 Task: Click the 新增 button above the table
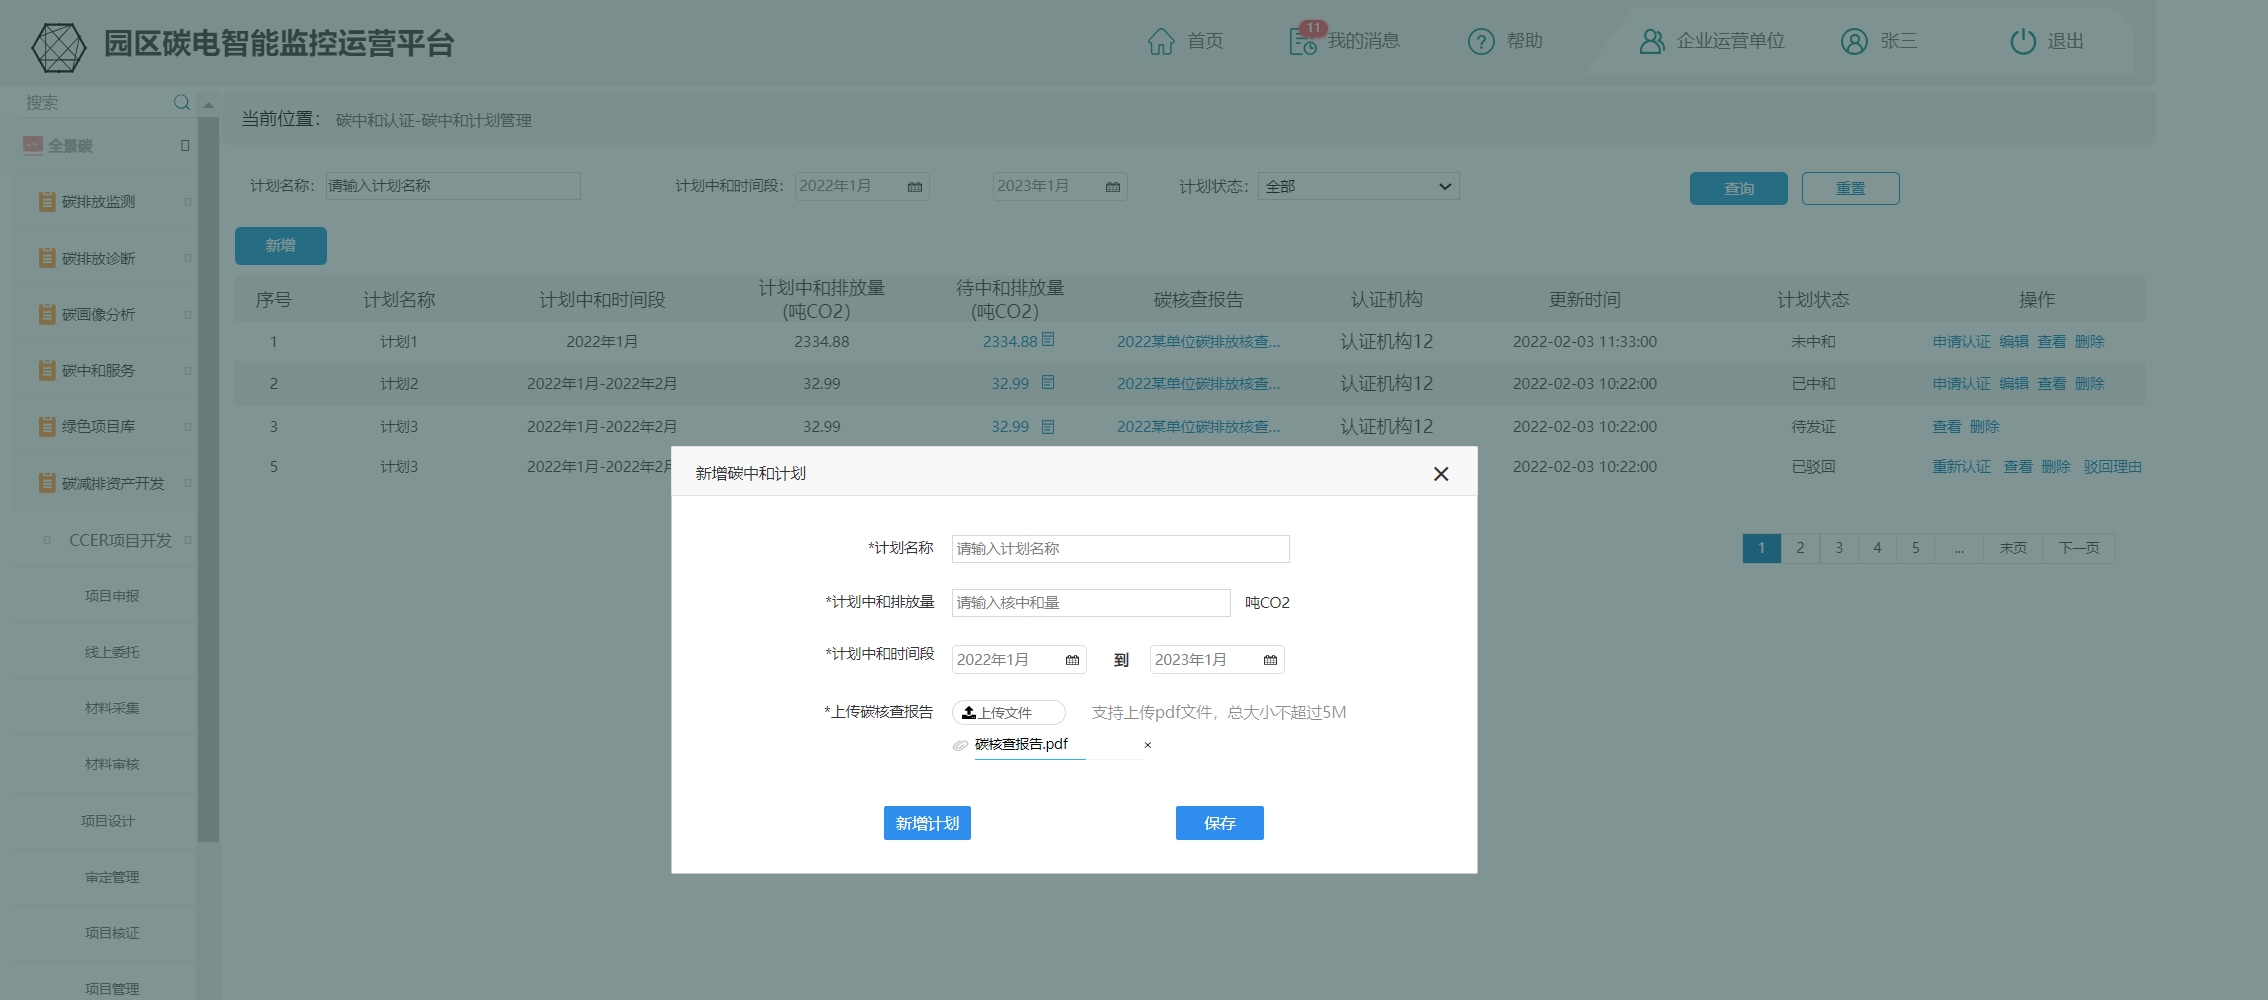(280, 246)
